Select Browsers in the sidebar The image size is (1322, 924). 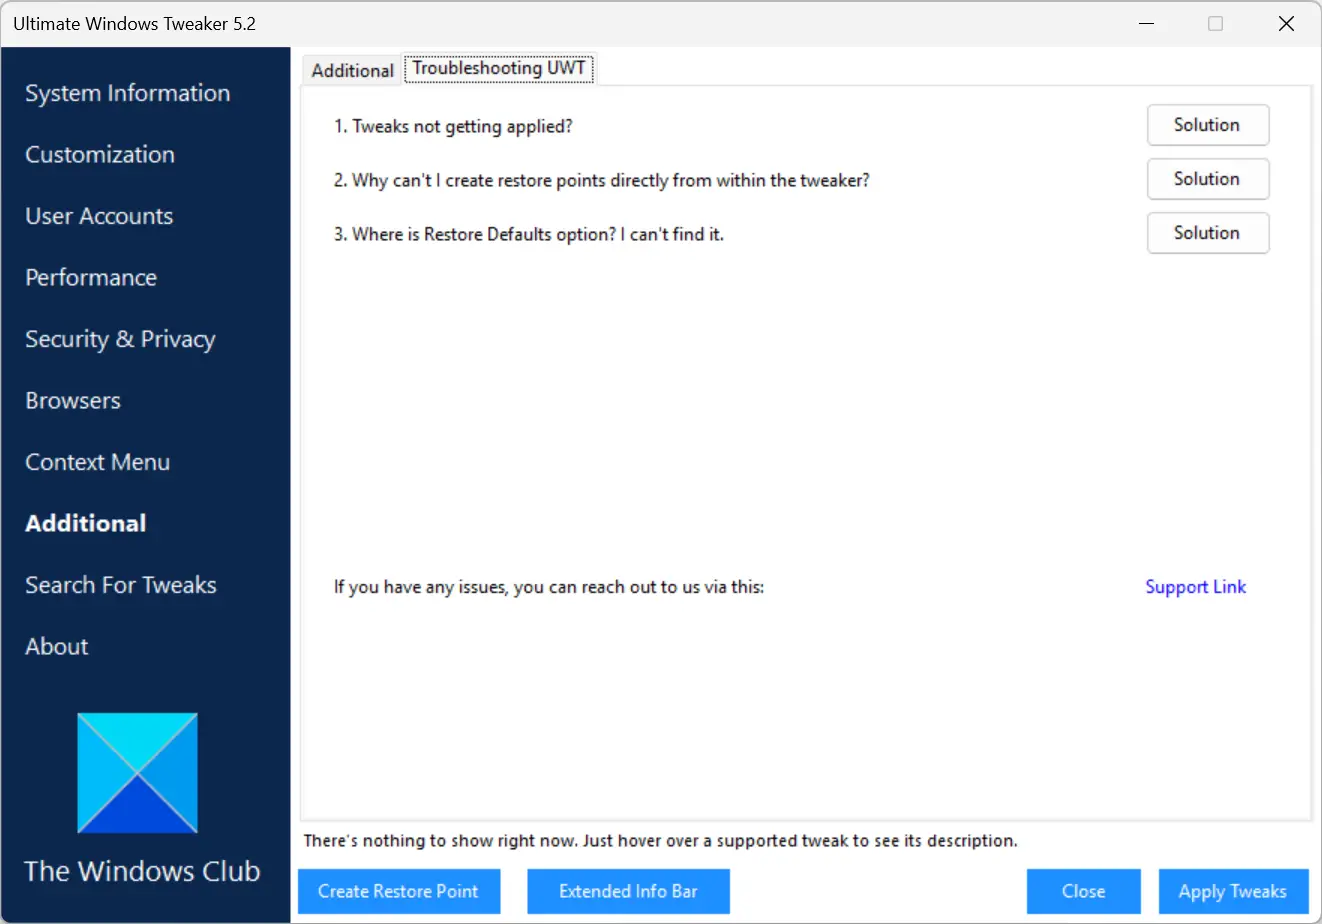73,401
